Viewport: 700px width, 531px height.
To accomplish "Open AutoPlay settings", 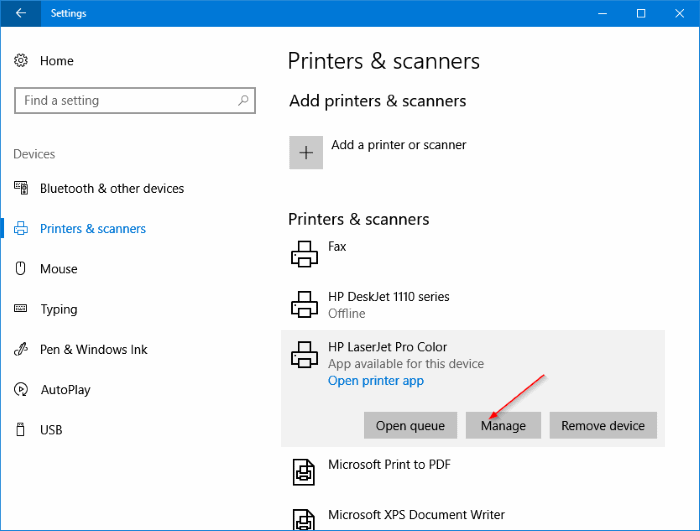I will coord(66,390).
